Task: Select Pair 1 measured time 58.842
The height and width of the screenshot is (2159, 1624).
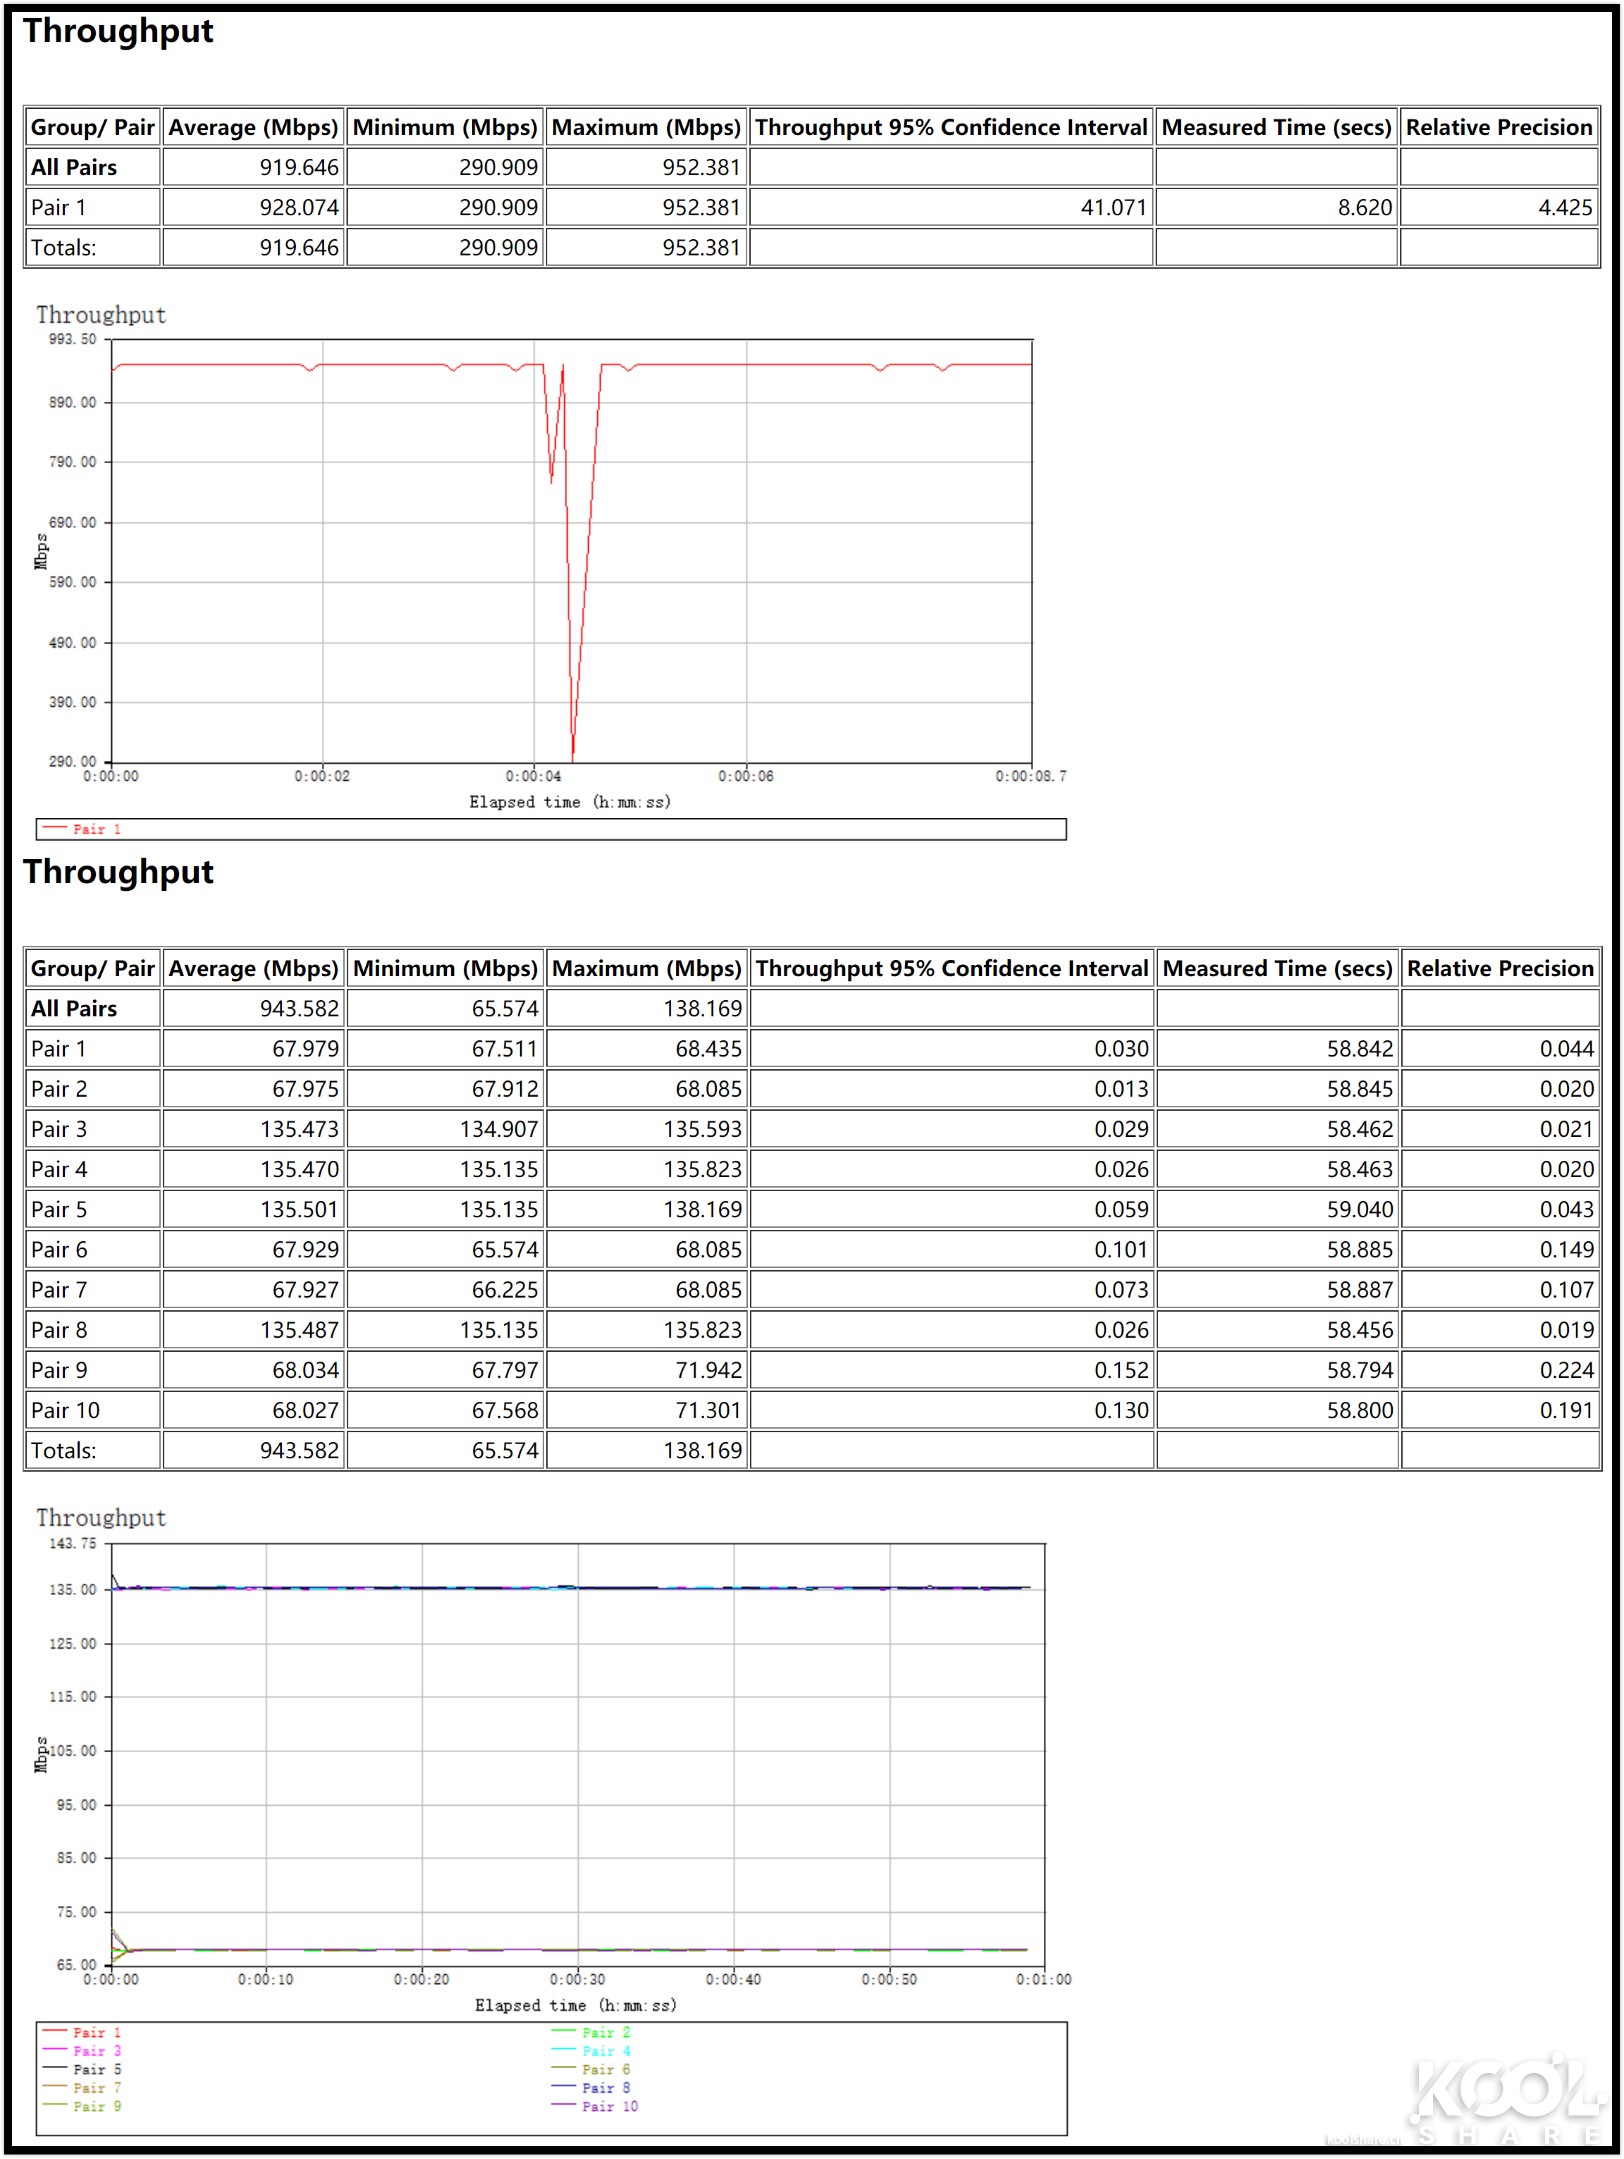Action: coord(1360,1049)
